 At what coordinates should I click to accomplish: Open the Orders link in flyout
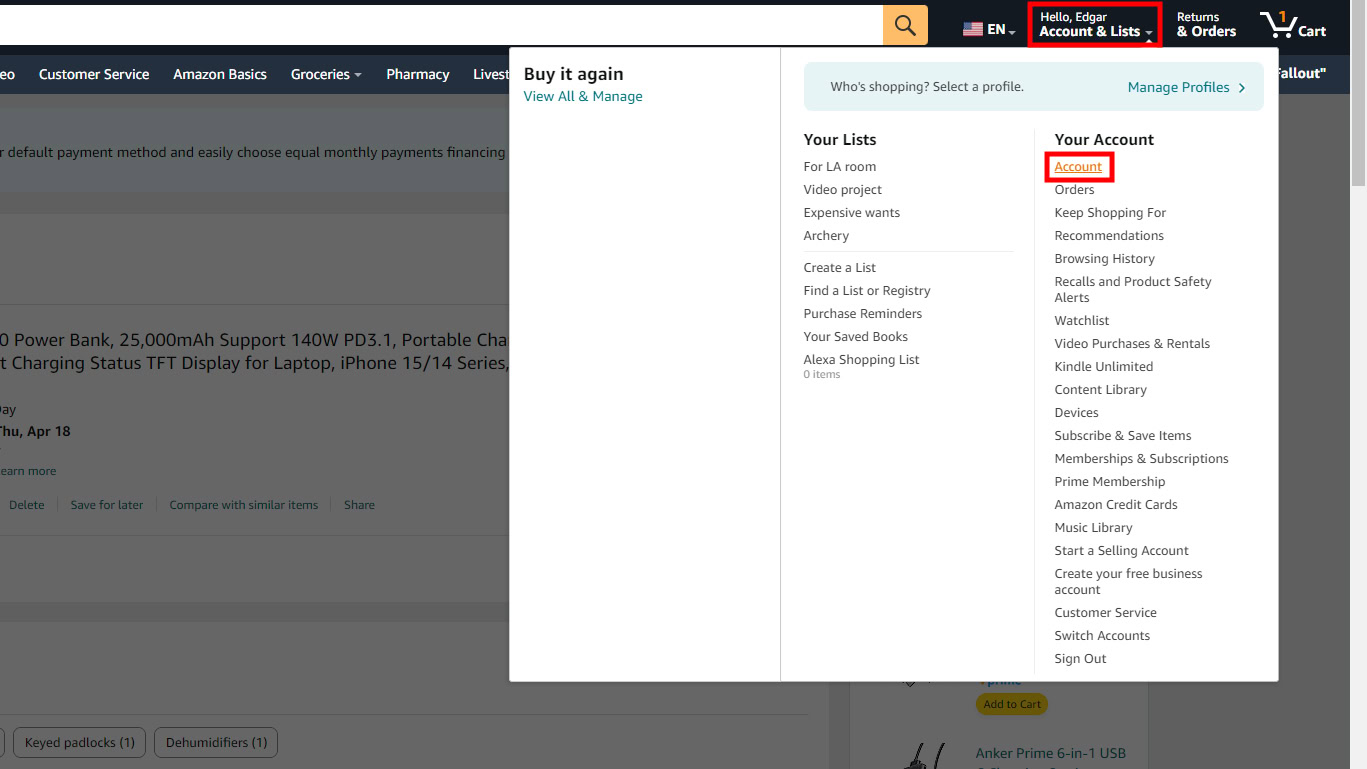point(1074,190)
